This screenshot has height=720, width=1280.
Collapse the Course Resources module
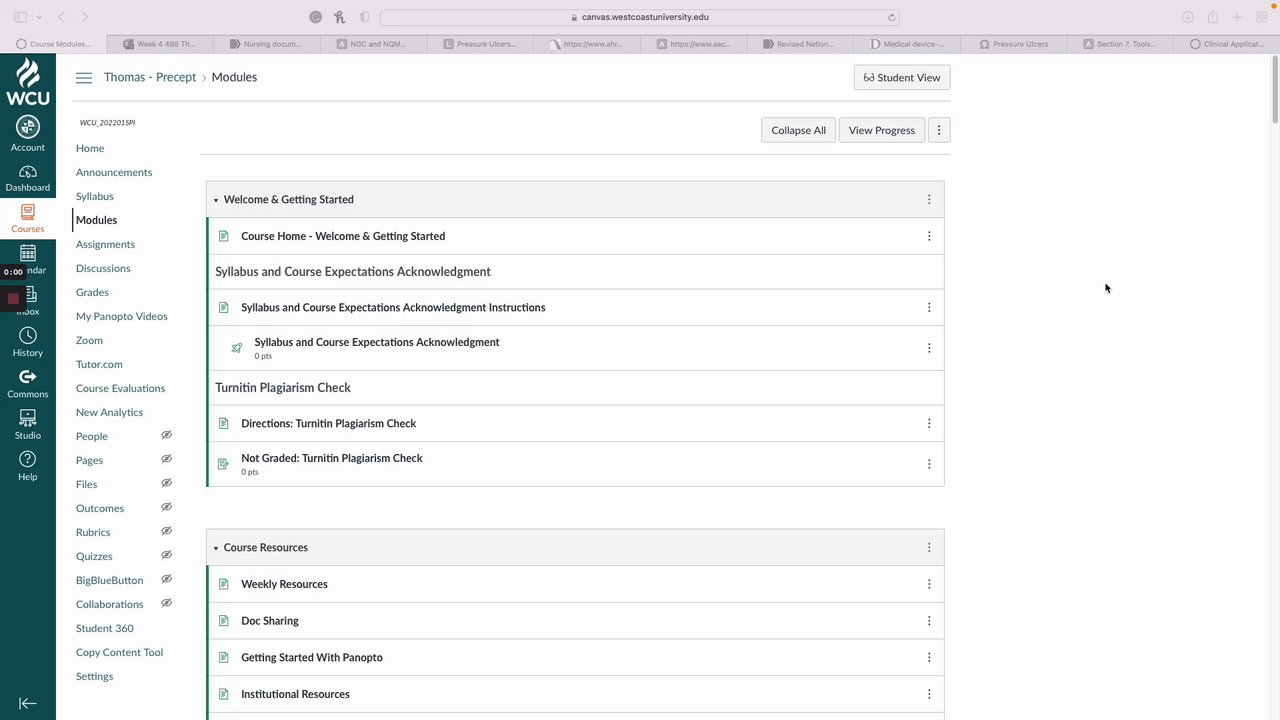pos(216,548)
